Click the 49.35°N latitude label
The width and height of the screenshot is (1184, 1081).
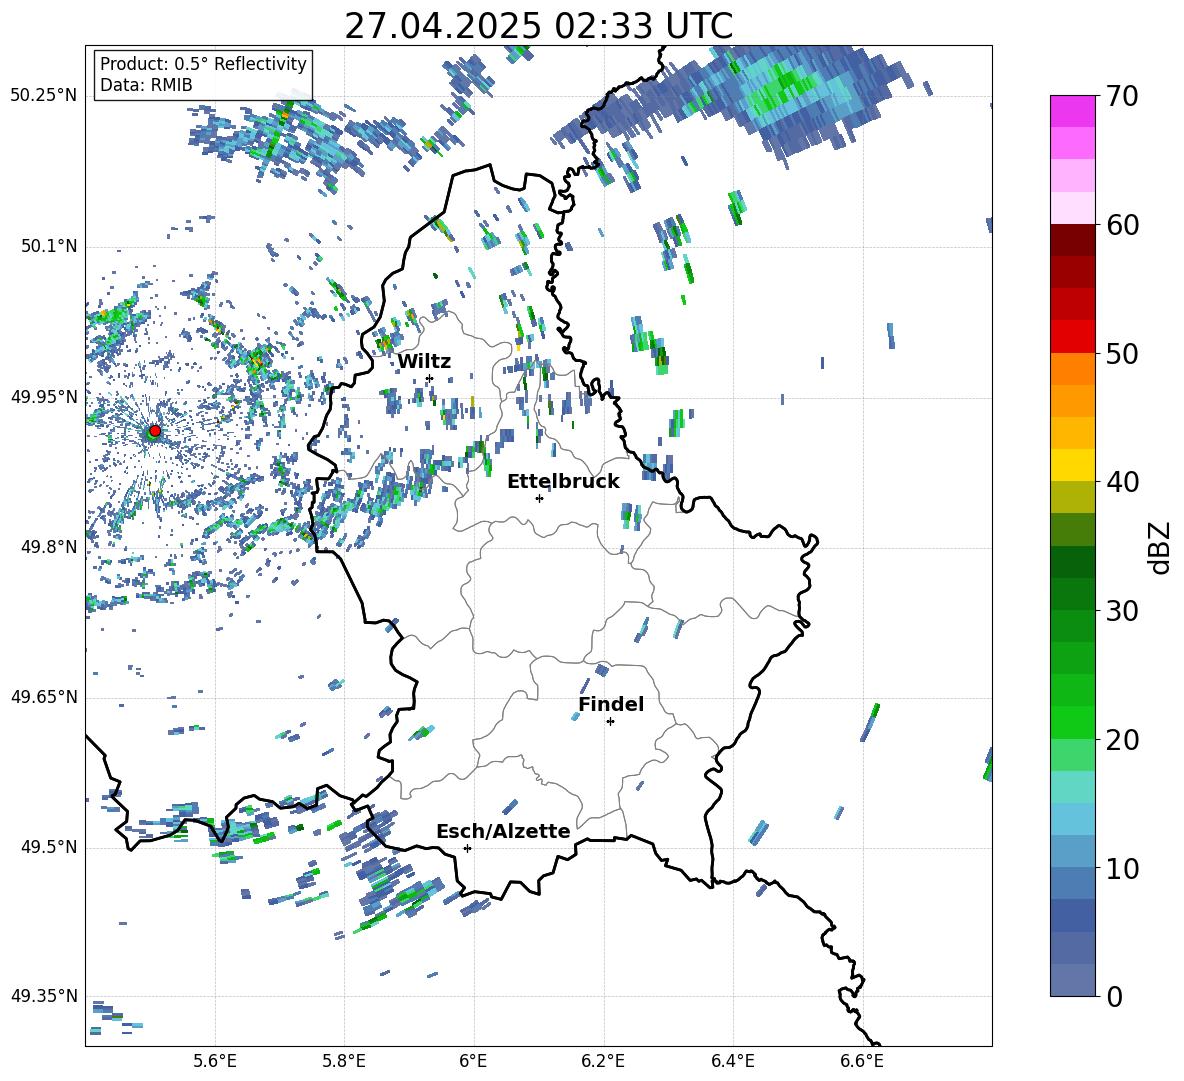[44, 996]
